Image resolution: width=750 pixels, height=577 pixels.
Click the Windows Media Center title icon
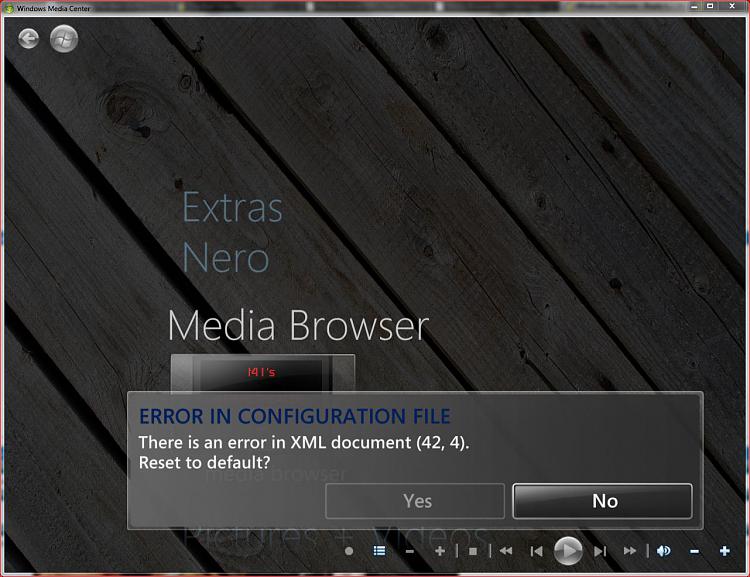[x=8, y=8]
